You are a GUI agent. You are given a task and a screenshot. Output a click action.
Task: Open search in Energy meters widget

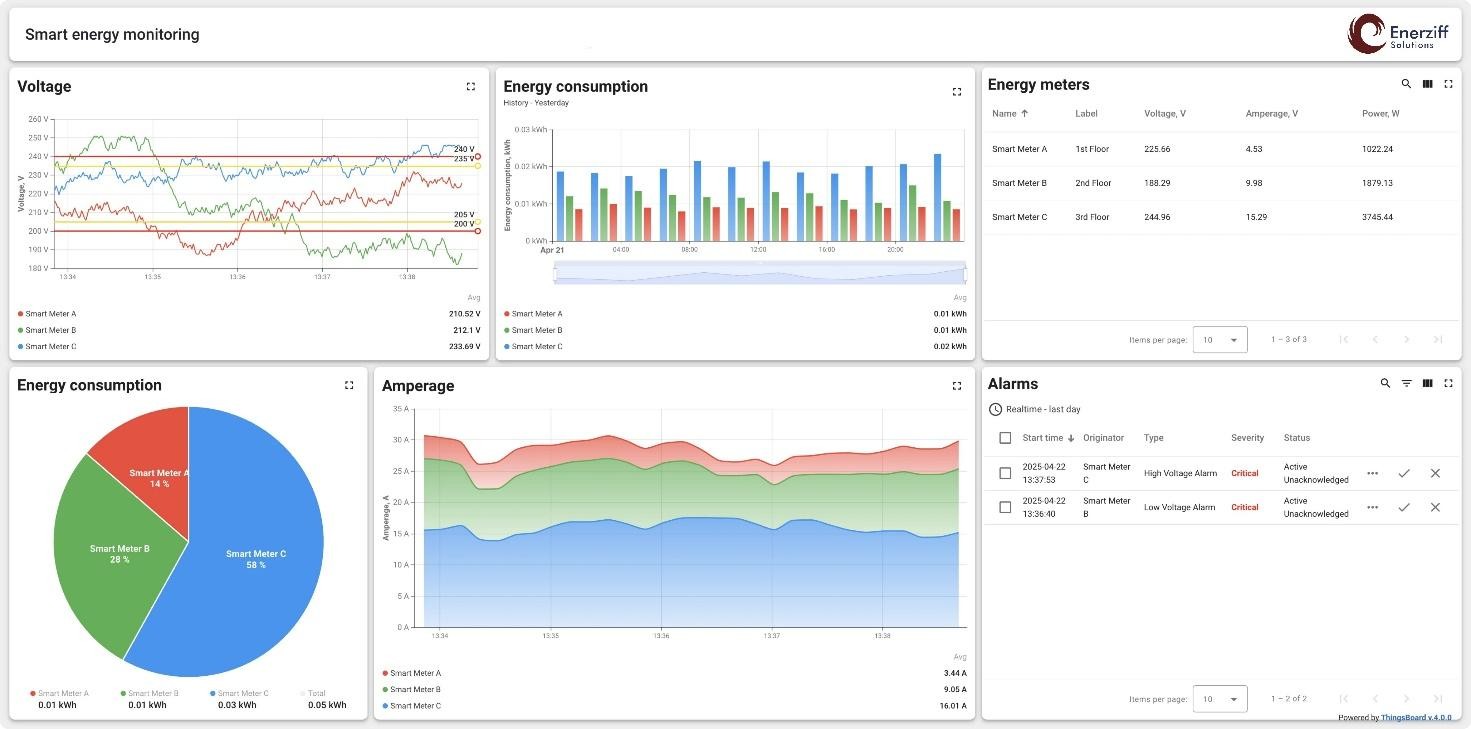1406,85
